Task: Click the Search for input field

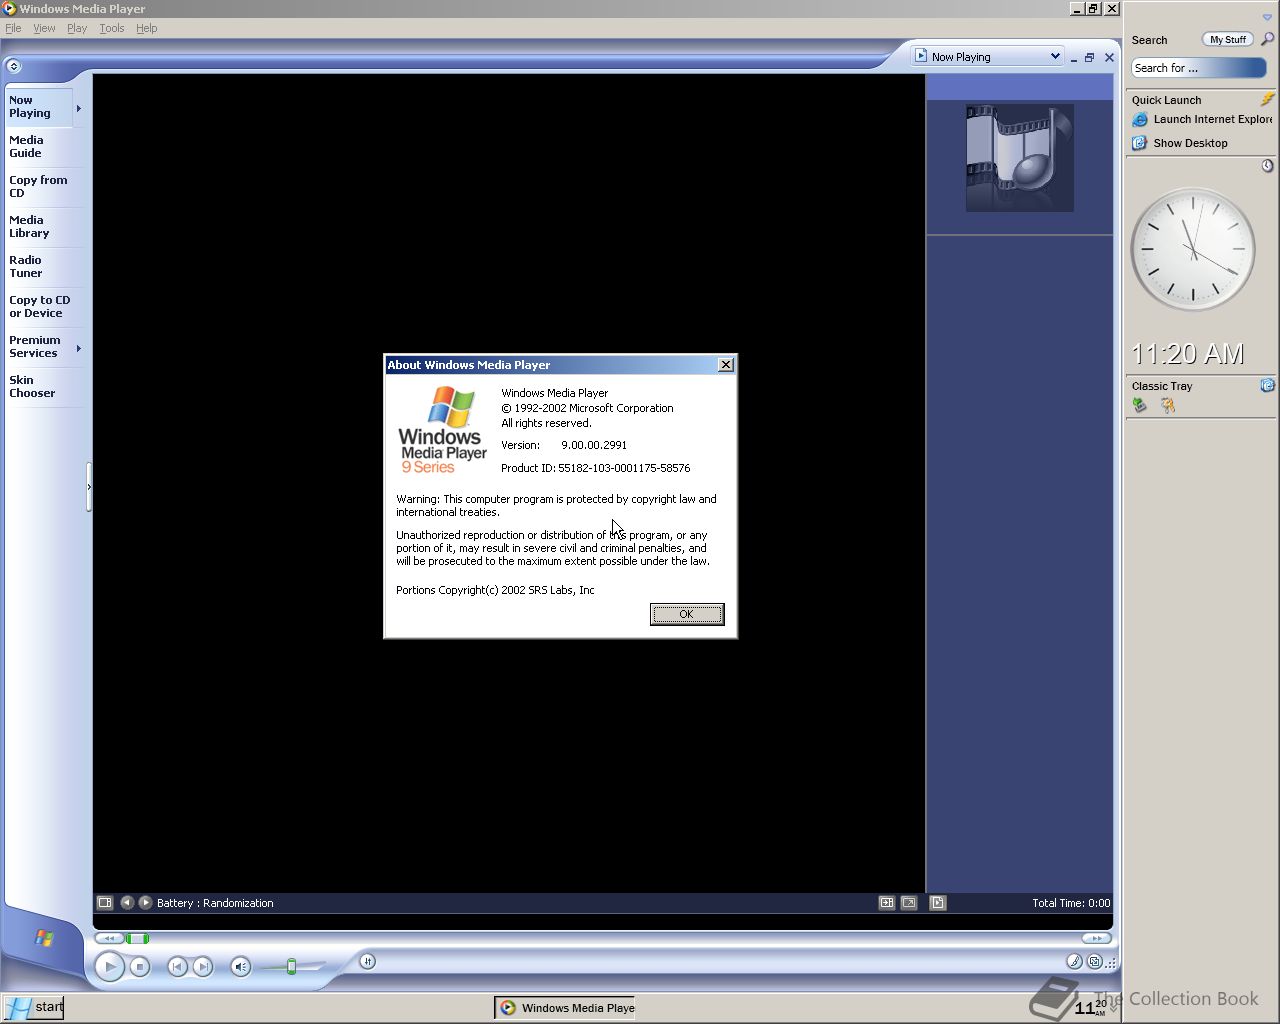Action: [x=1199, y=68]
